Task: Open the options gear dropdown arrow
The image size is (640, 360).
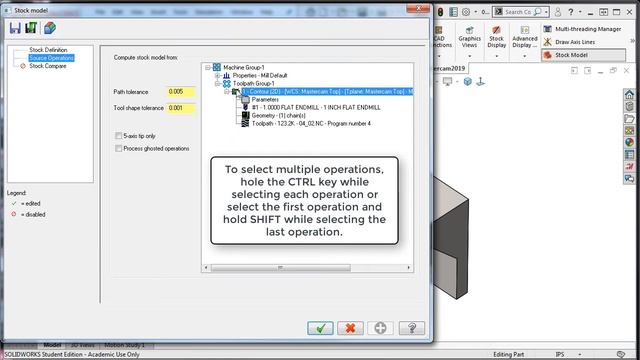Action: (476, 12)
